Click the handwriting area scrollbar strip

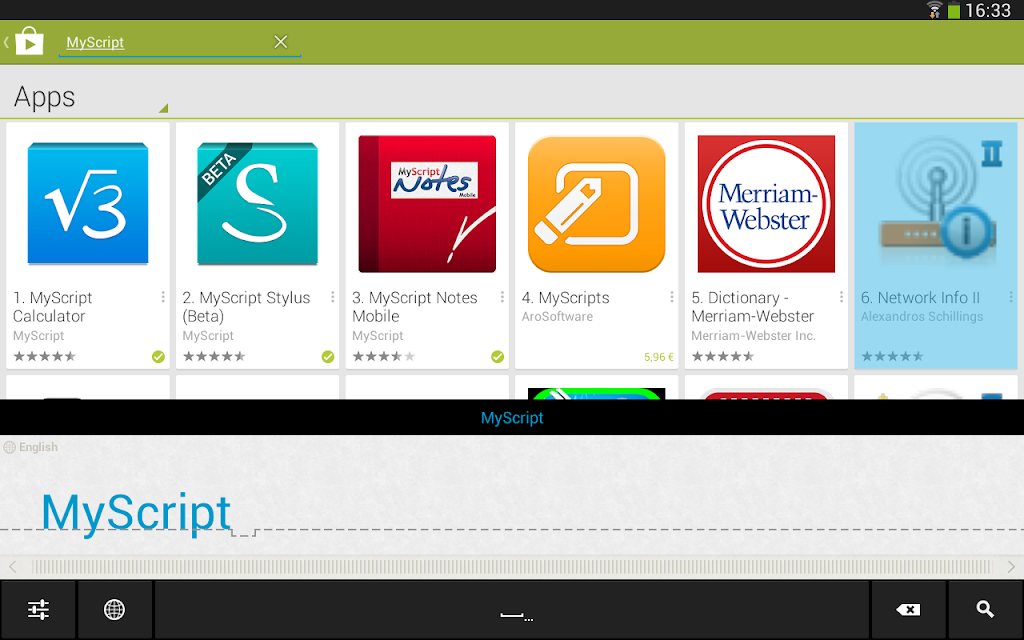(x=512, y=566)
